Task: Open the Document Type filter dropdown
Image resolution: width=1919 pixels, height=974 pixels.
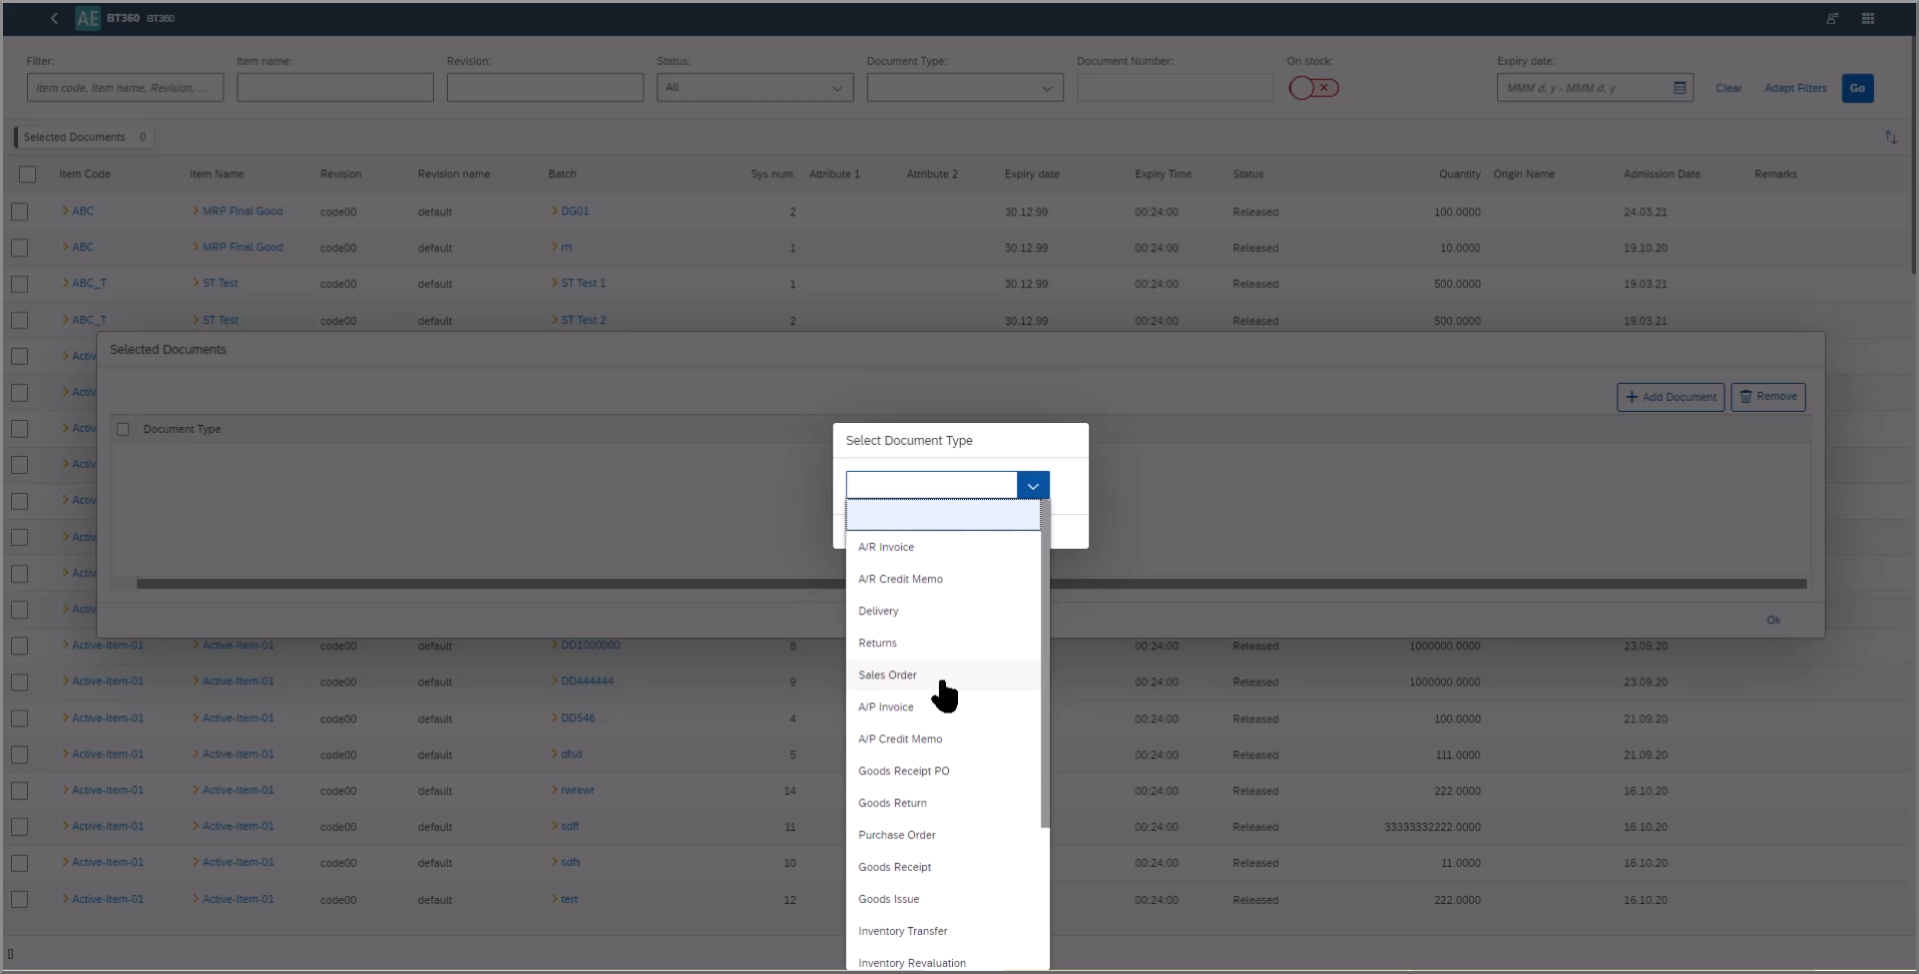Action: pos(1047,88)
